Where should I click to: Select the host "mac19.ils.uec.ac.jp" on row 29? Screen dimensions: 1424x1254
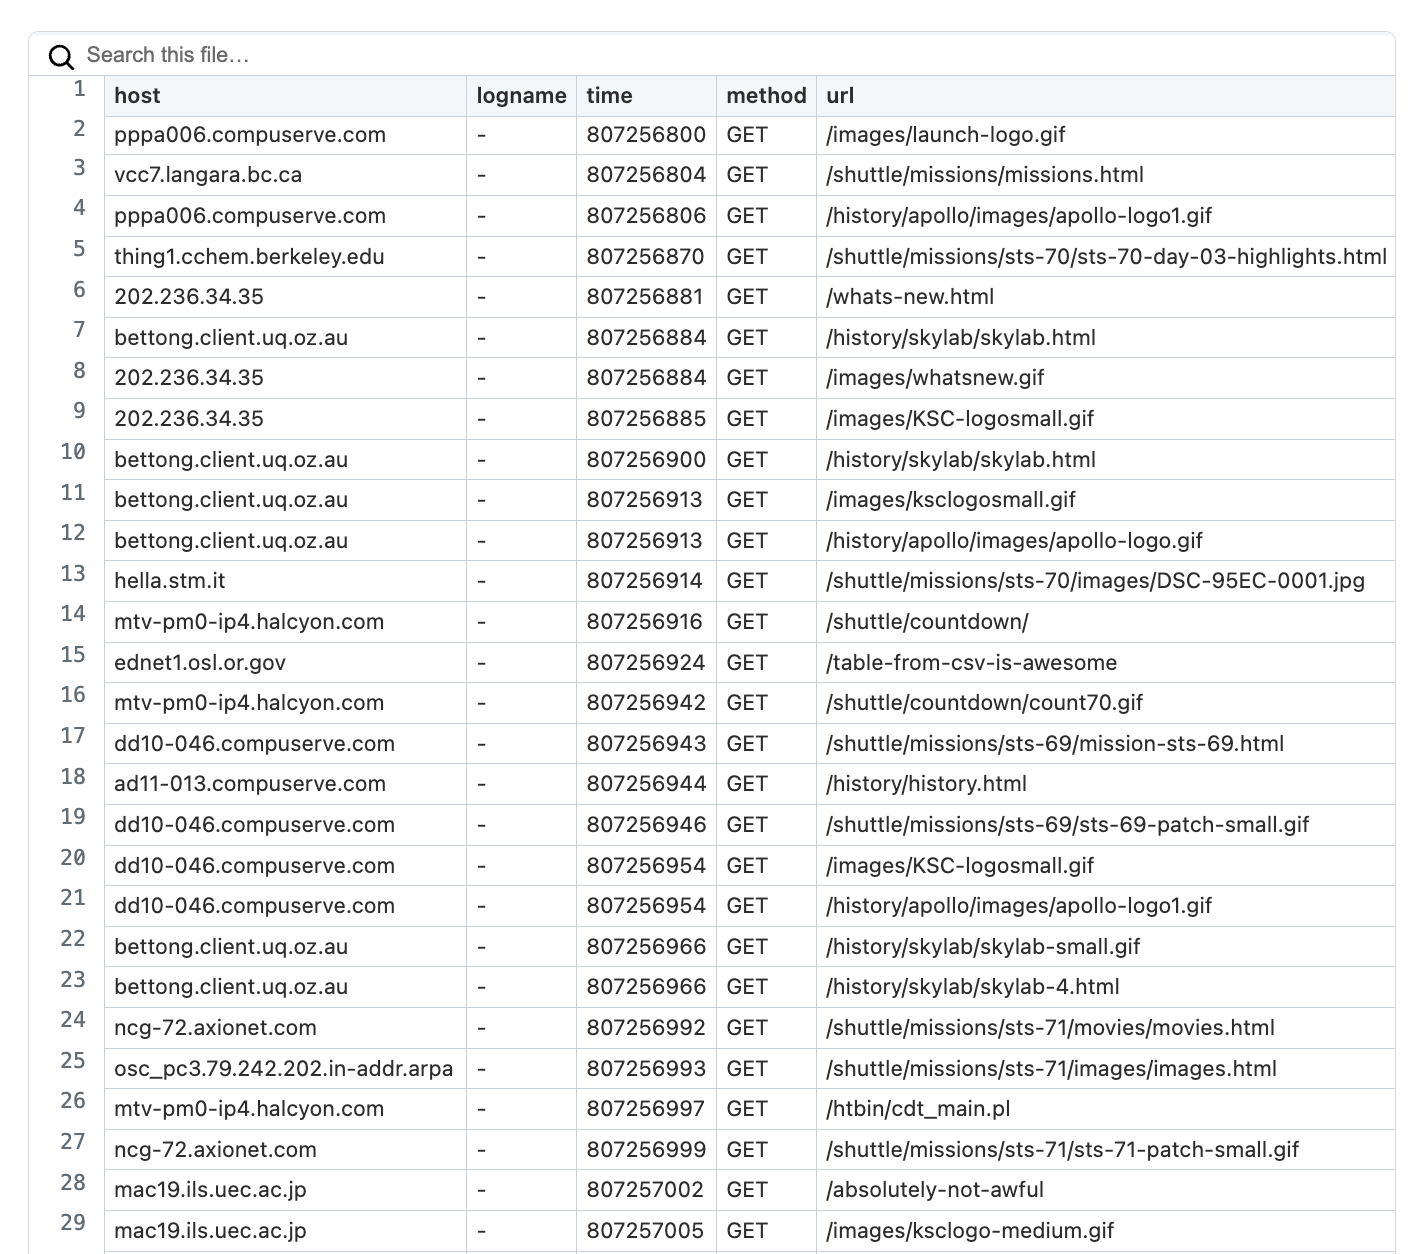coord(210,1230)
